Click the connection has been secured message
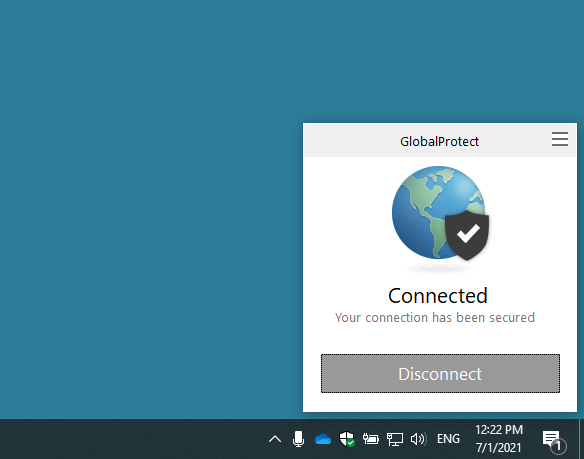Screen dimensions: 584x459 pos(435,317)
